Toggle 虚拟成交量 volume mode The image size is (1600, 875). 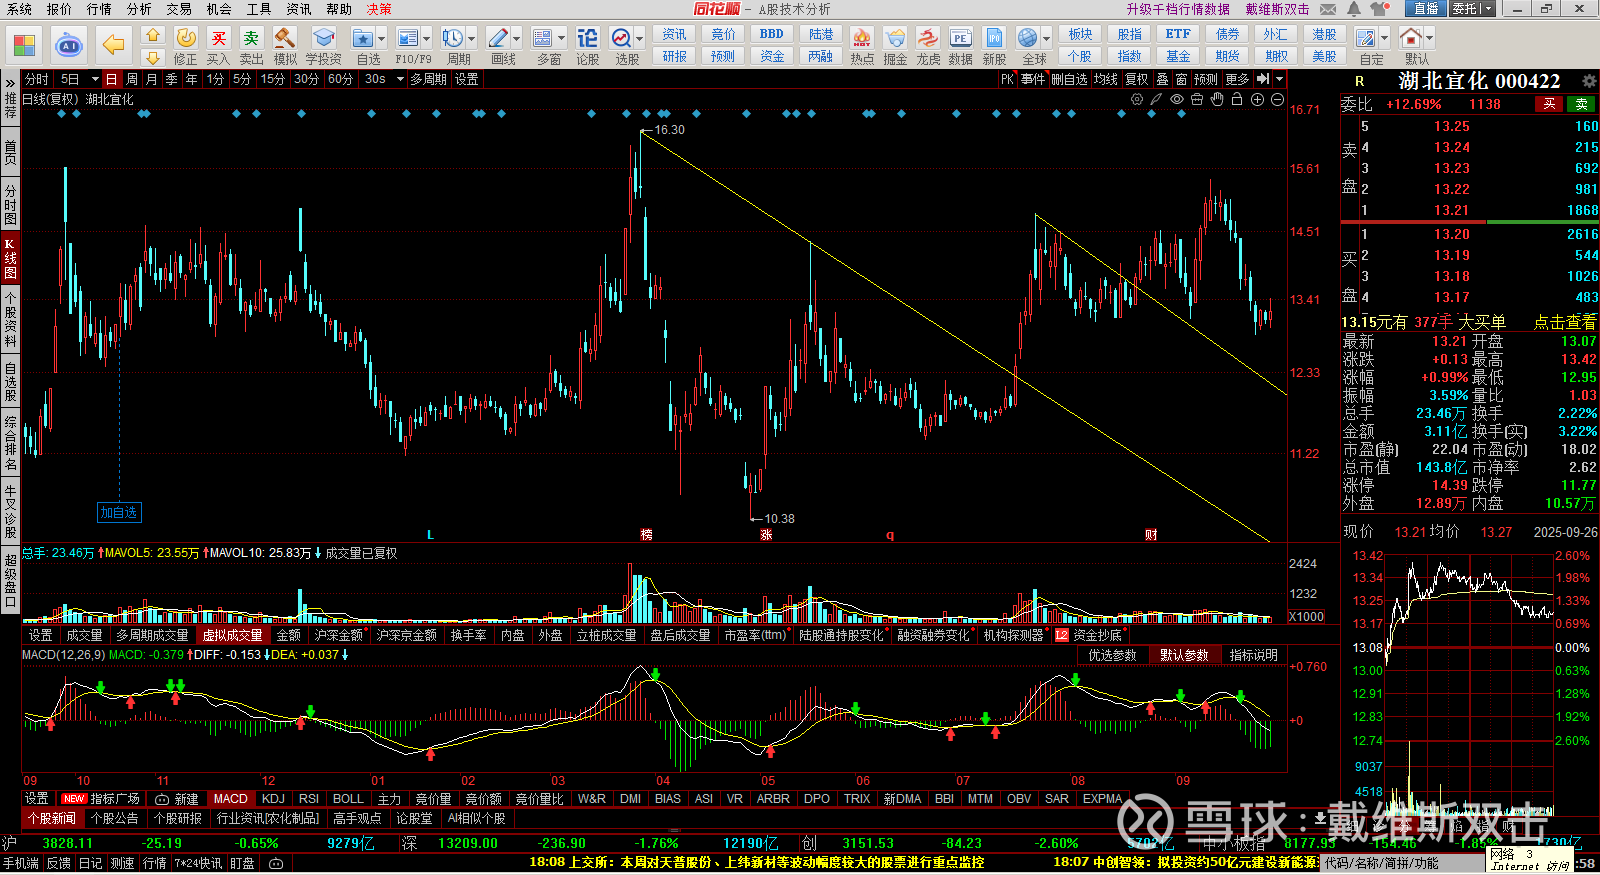[x=233, y=635]
